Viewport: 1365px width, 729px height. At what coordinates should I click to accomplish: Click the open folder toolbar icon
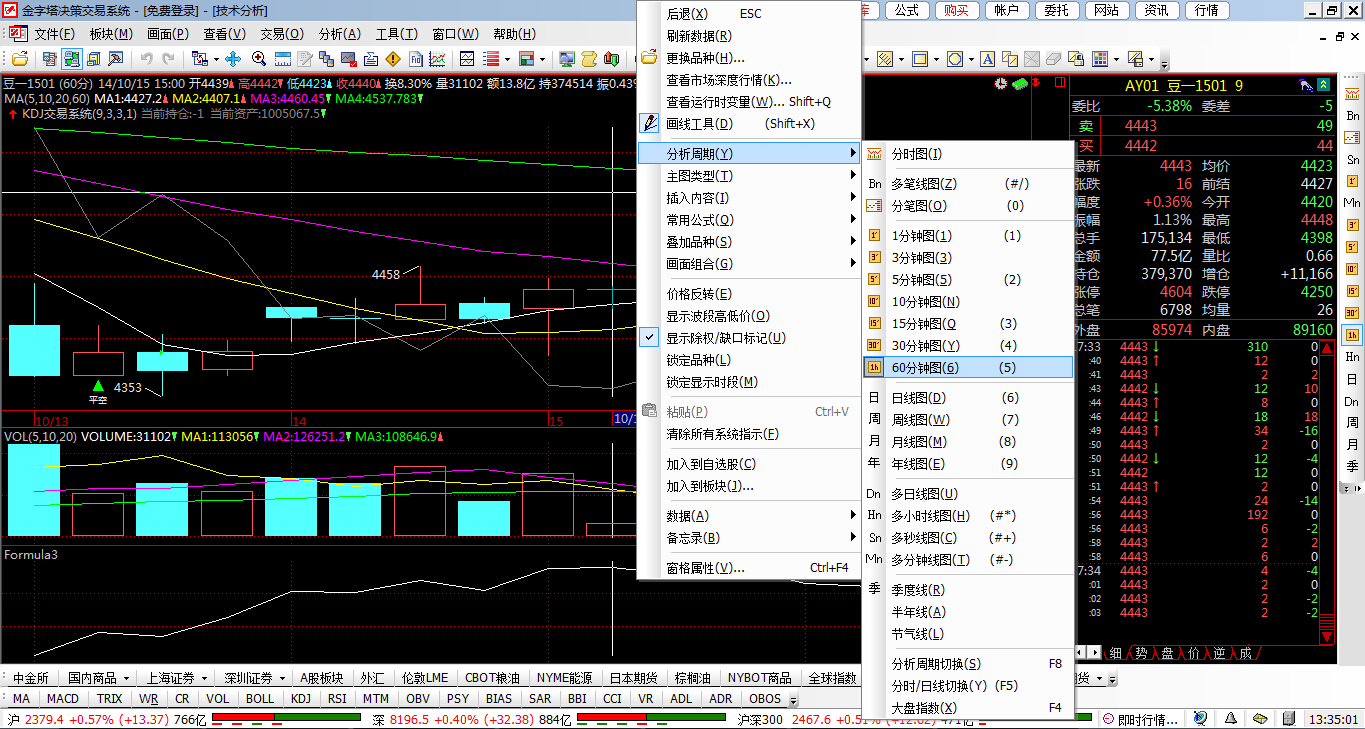point(20,59)
